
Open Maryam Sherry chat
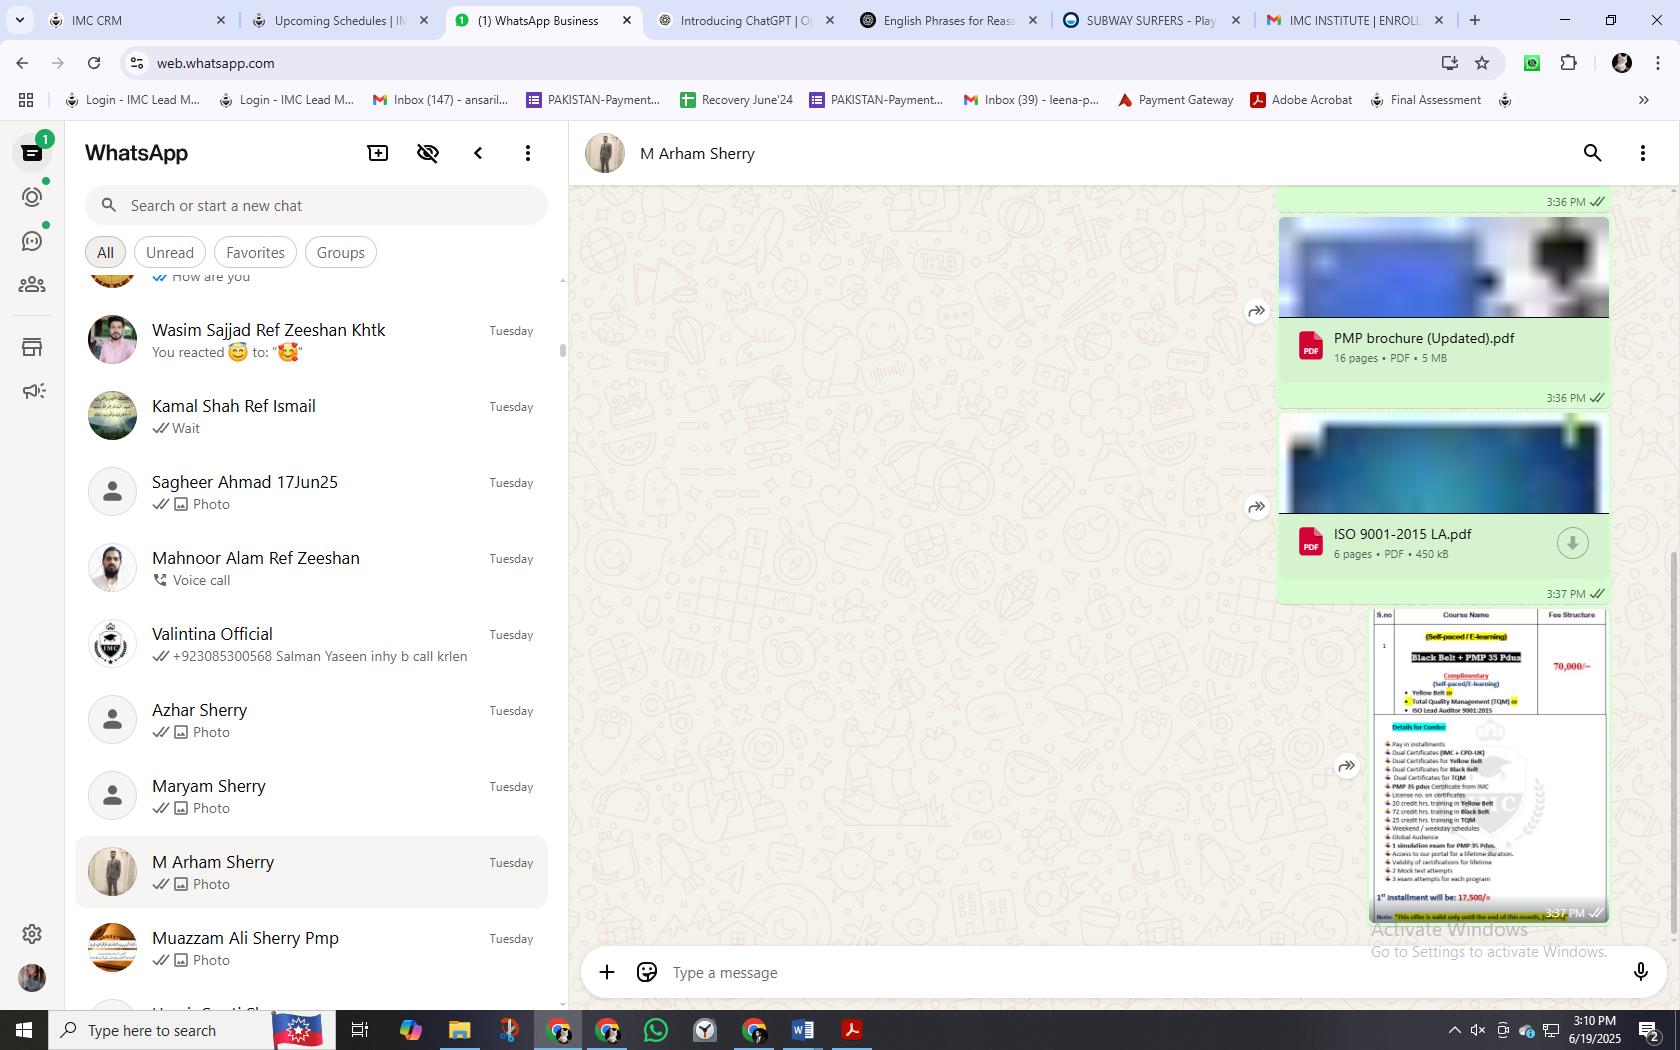point(312,796)
